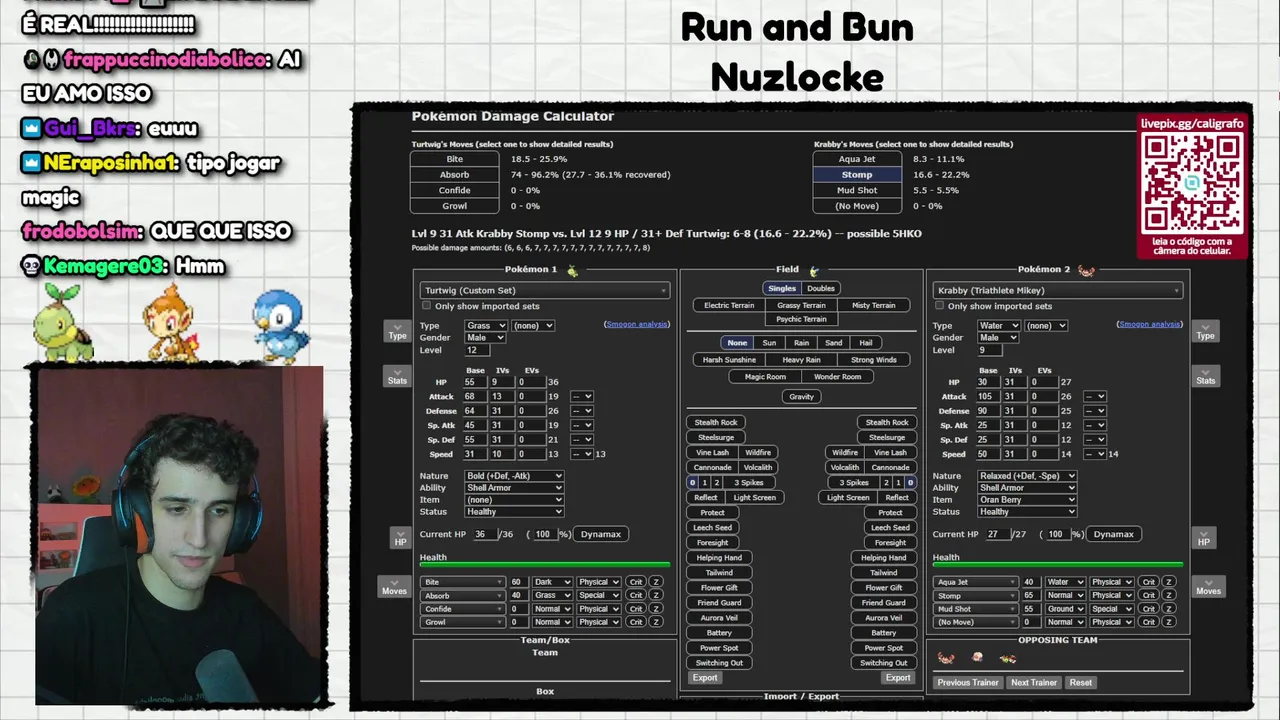Collapse the right HP side tab
Viewport: 1280px width, 720px height.
(1203, 538)
